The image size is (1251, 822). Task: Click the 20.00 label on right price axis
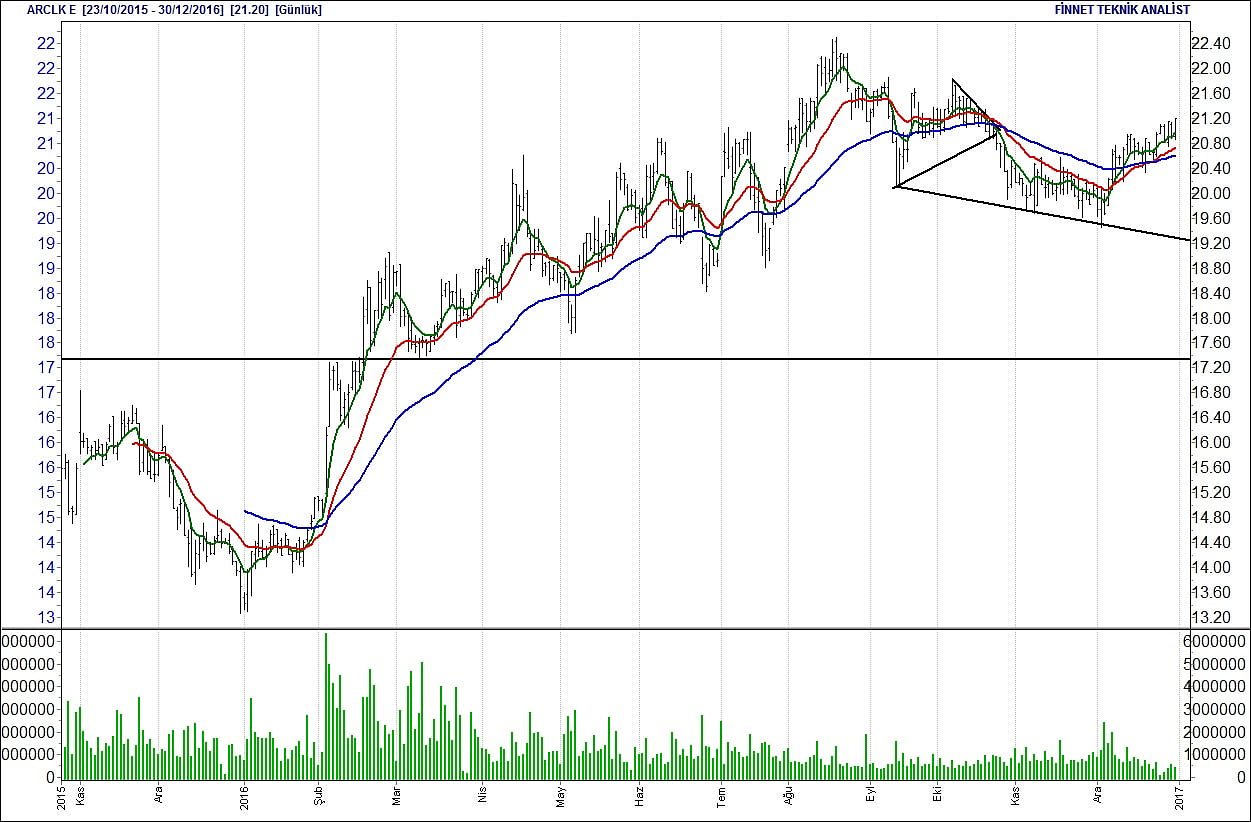[1211, 194]
